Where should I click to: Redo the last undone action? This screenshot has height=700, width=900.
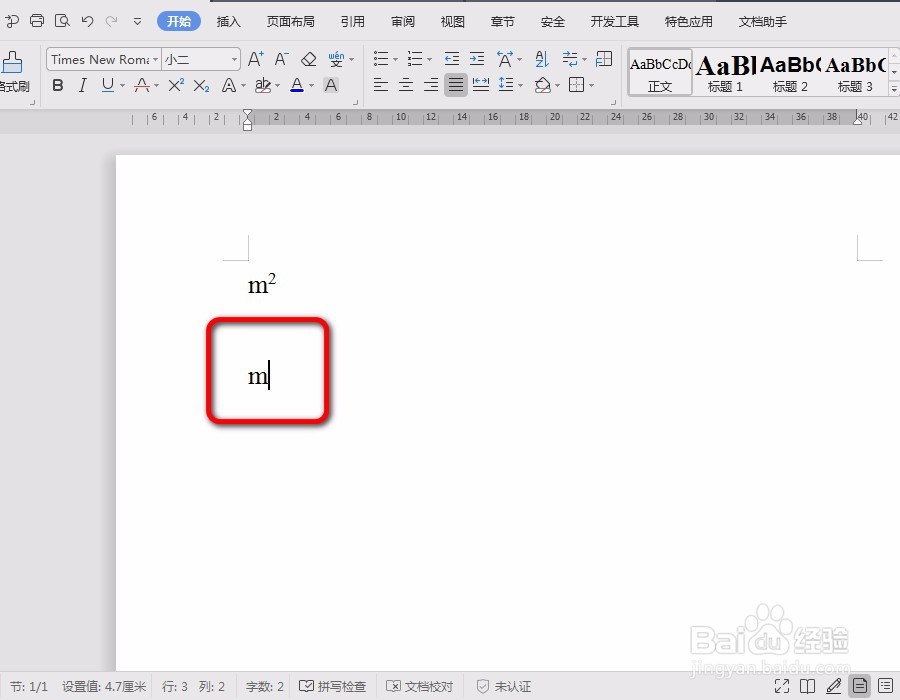[111, 21]
